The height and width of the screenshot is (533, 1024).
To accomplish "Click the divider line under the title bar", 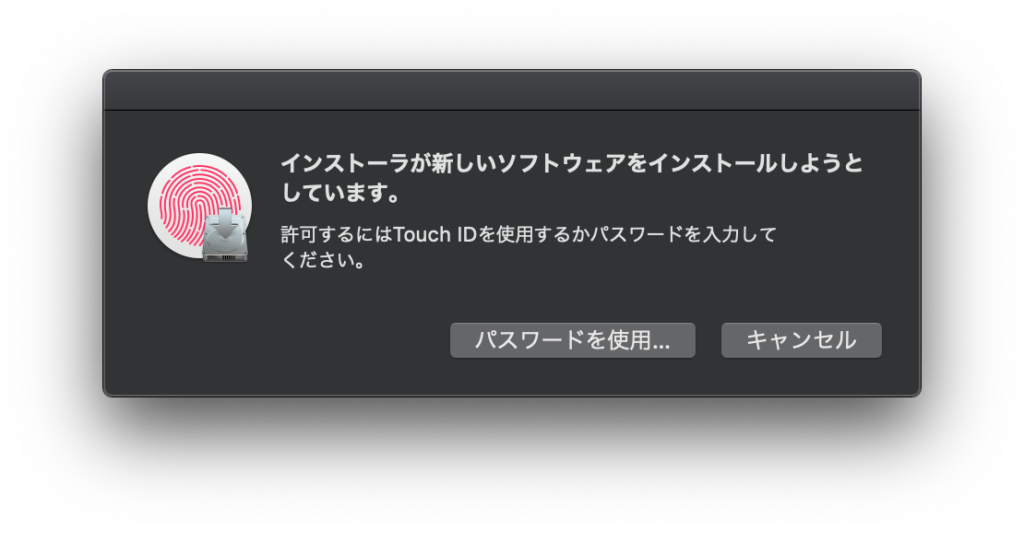I will pos(512,110).
